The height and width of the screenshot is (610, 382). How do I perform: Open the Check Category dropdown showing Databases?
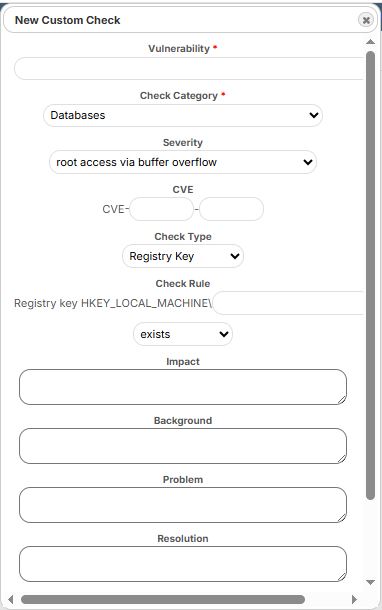[x=183, y=115]
